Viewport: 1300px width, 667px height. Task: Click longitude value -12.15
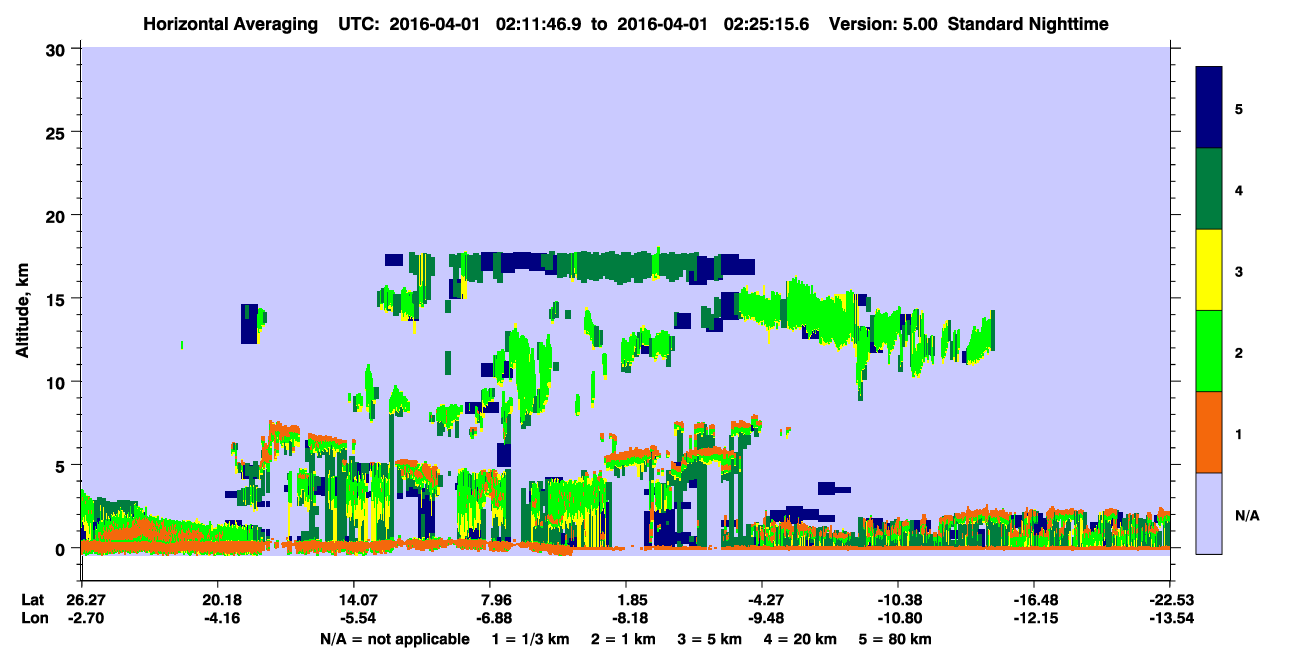1034,618
